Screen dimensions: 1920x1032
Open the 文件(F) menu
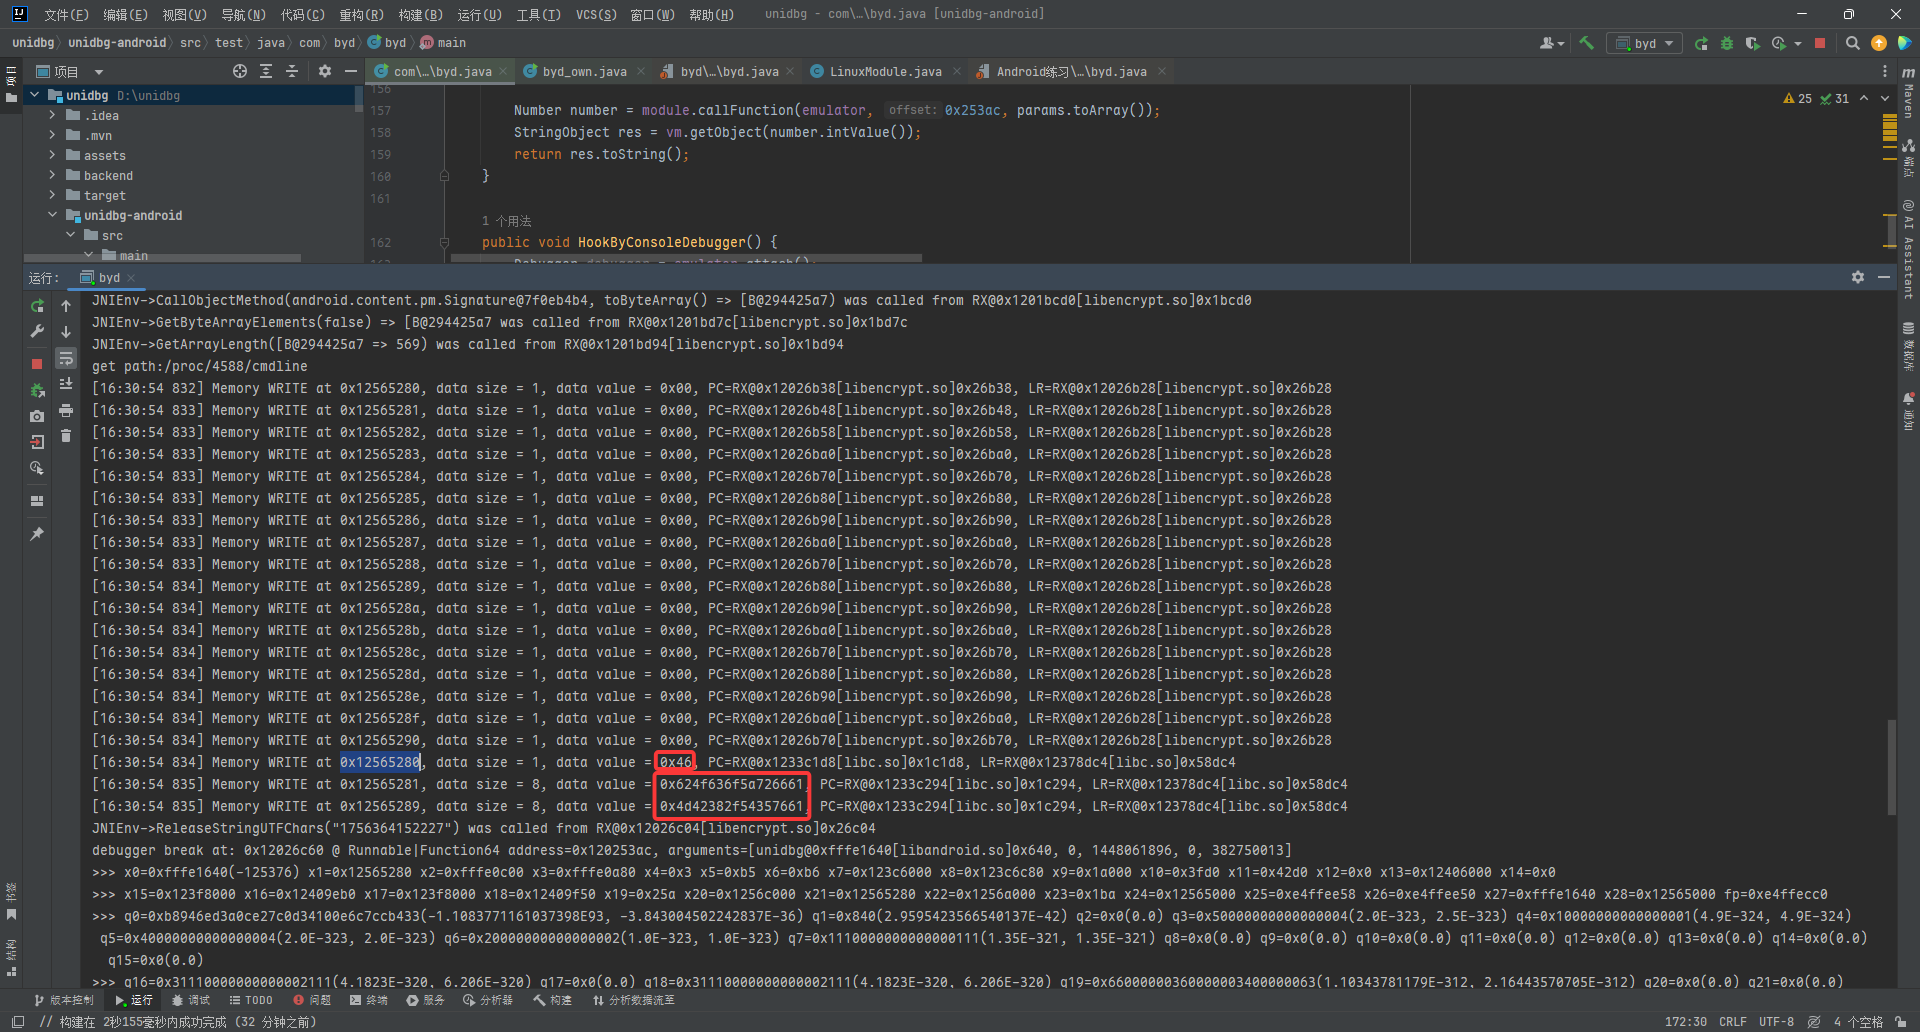pos(66,14)
